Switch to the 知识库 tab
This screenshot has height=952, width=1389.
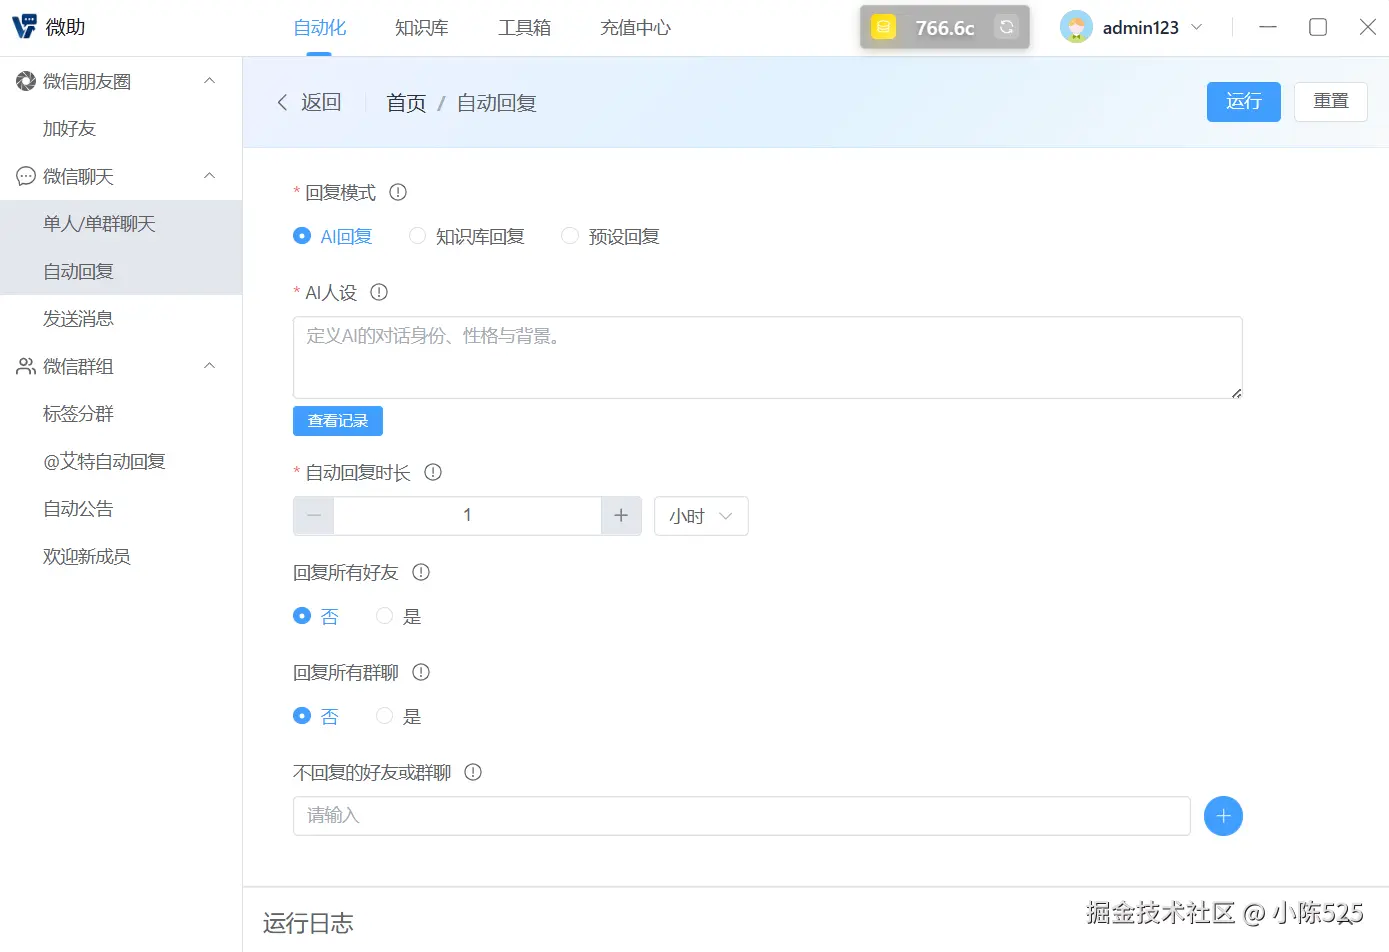422,27
